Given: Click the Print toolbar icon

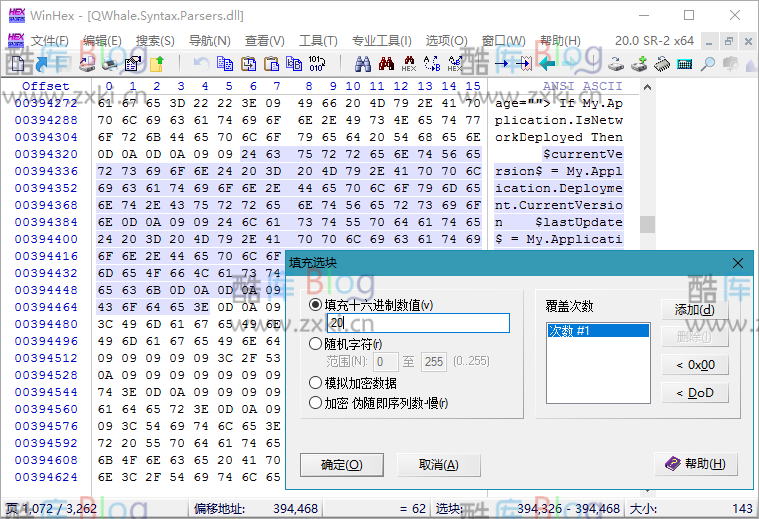Looking at the screenshot, I should click(x=110, y=63).
